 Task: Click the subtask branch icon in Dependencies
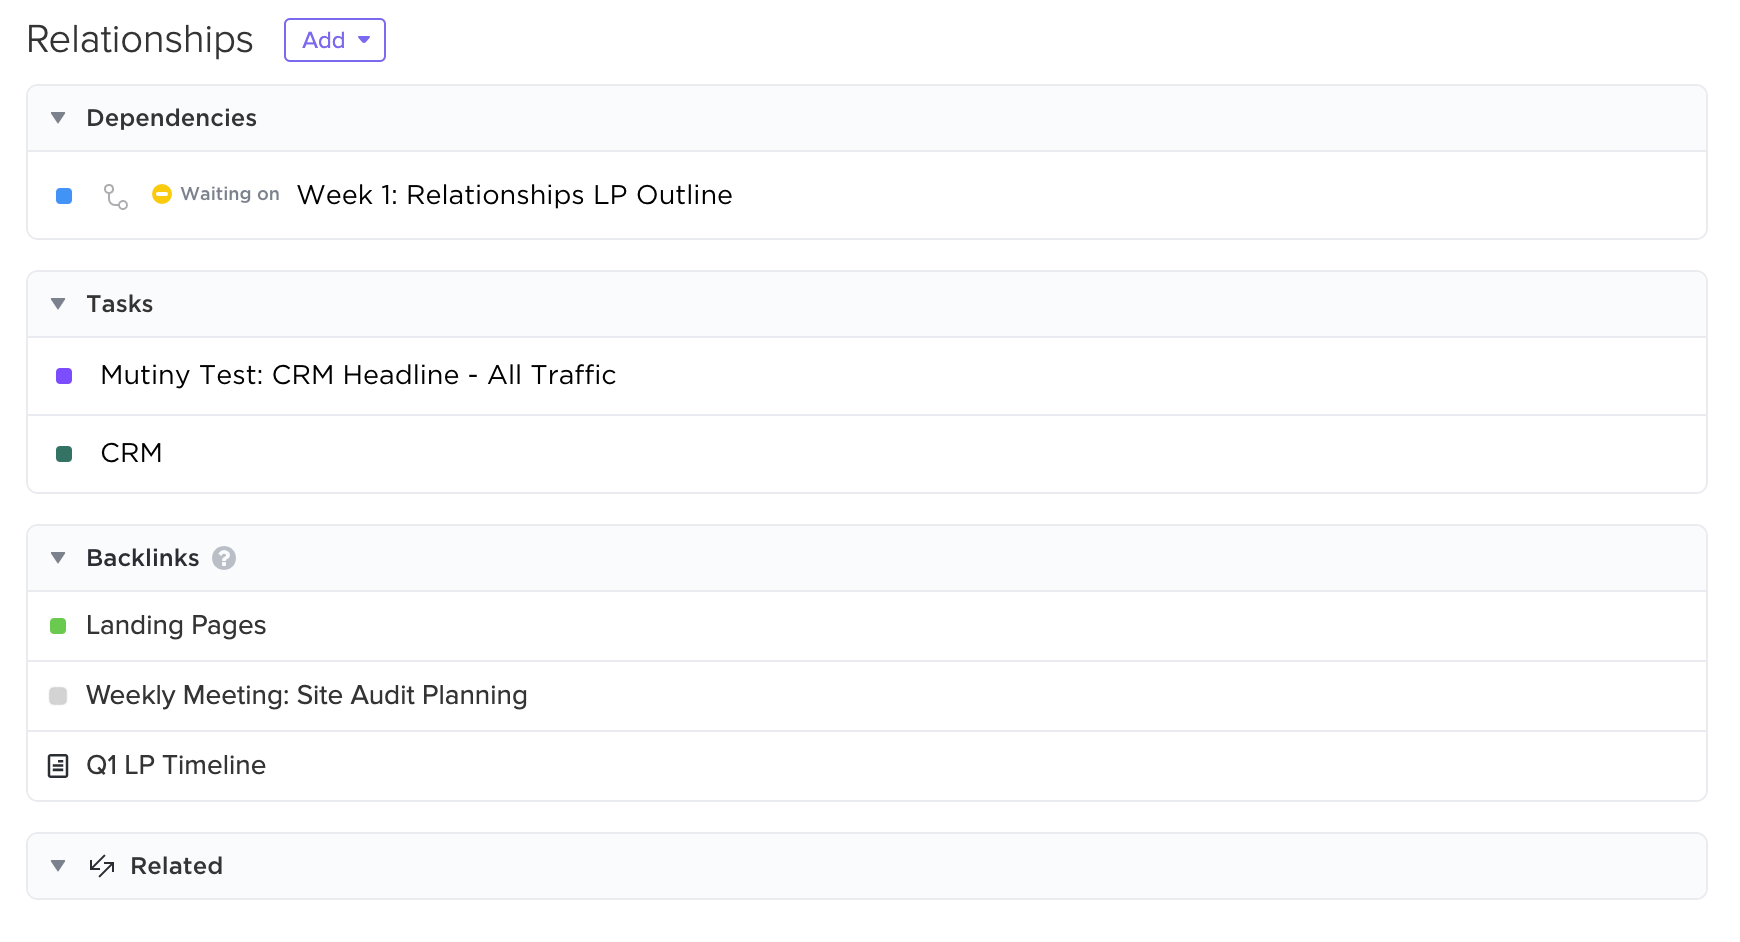(x=116, y=196)
